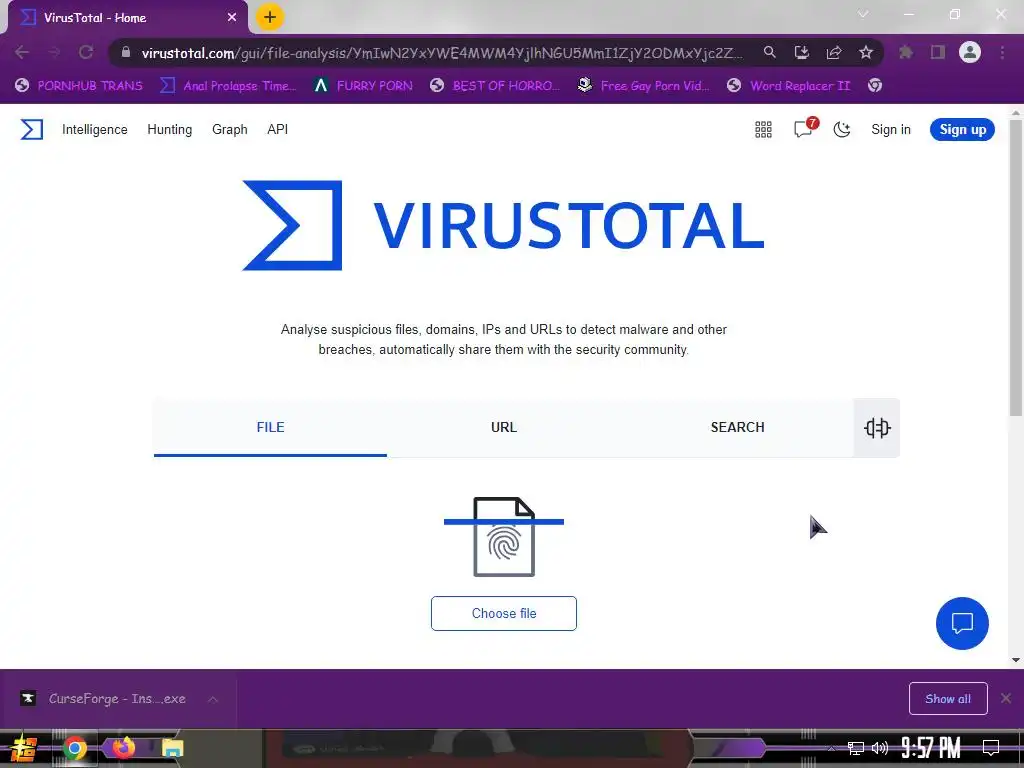This screenshot has height=768, width=1024.
Task: Click the magnifier zoom icon in address bar
Action: [770, 52]
